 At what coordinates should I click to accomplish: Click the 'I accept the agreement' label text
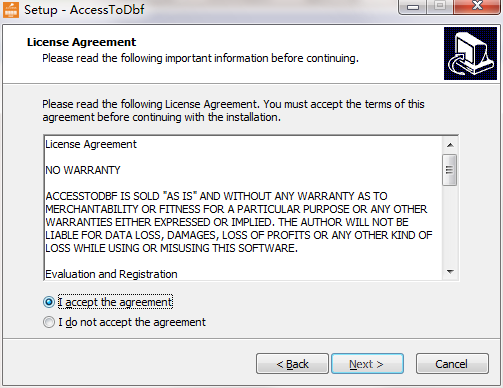pyautogui.click(x=115, y=302)
